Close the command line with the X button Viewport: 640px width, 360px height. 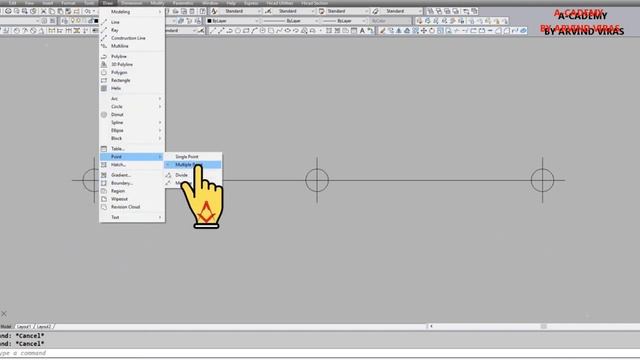point(4,313)
